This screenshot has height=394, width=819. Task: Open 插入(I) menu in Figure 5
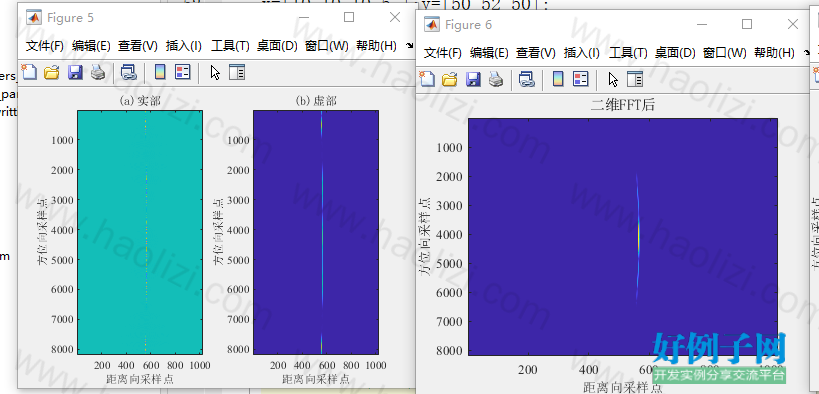point(184,45)
